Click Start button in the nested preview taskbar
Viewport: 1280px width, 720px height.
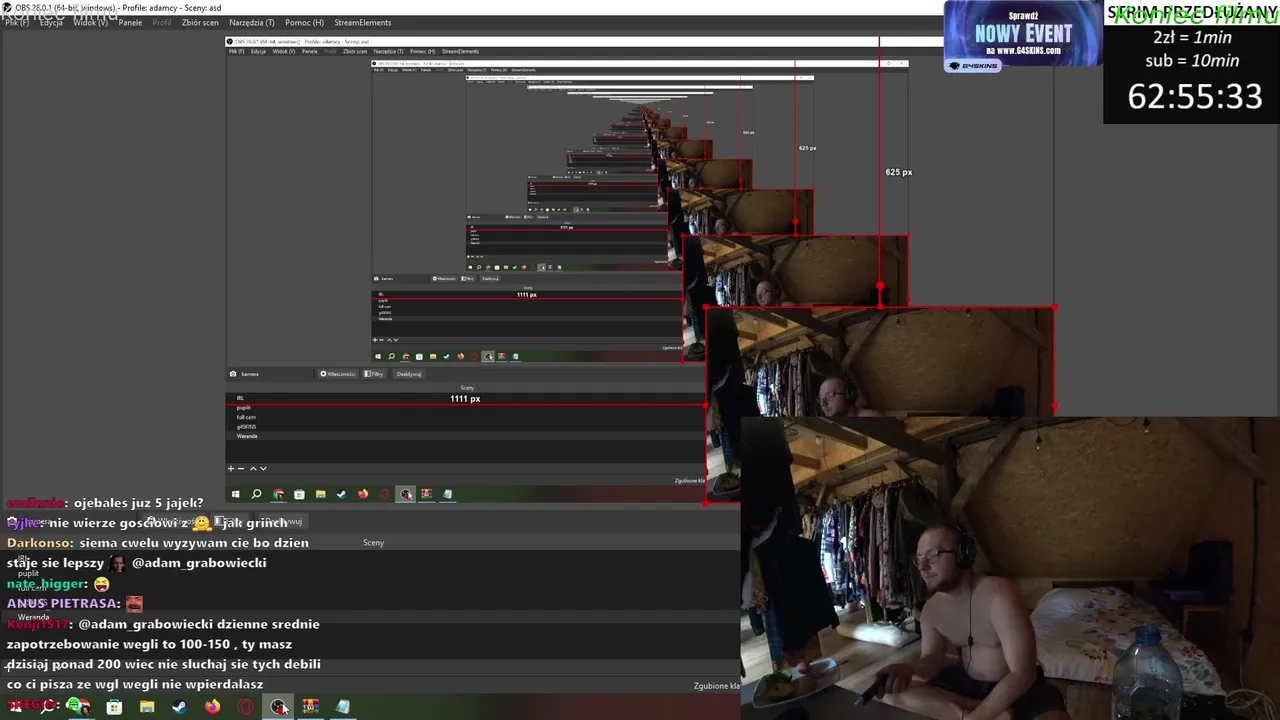pyautogui.click(x=235, y=494)
